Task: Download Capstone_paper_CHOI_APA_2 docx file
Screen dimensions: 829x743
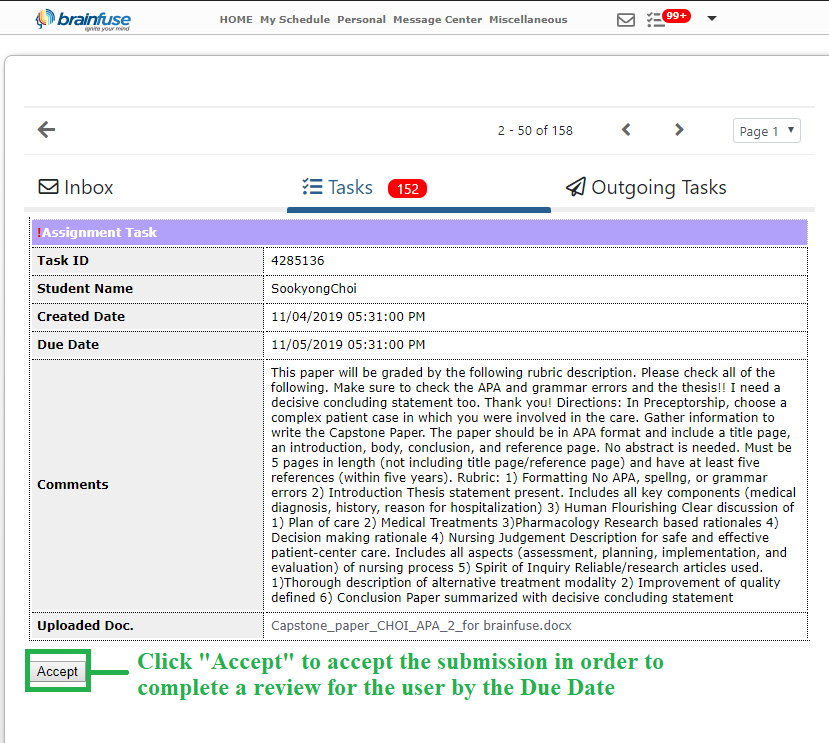Action: click(421, 626)
